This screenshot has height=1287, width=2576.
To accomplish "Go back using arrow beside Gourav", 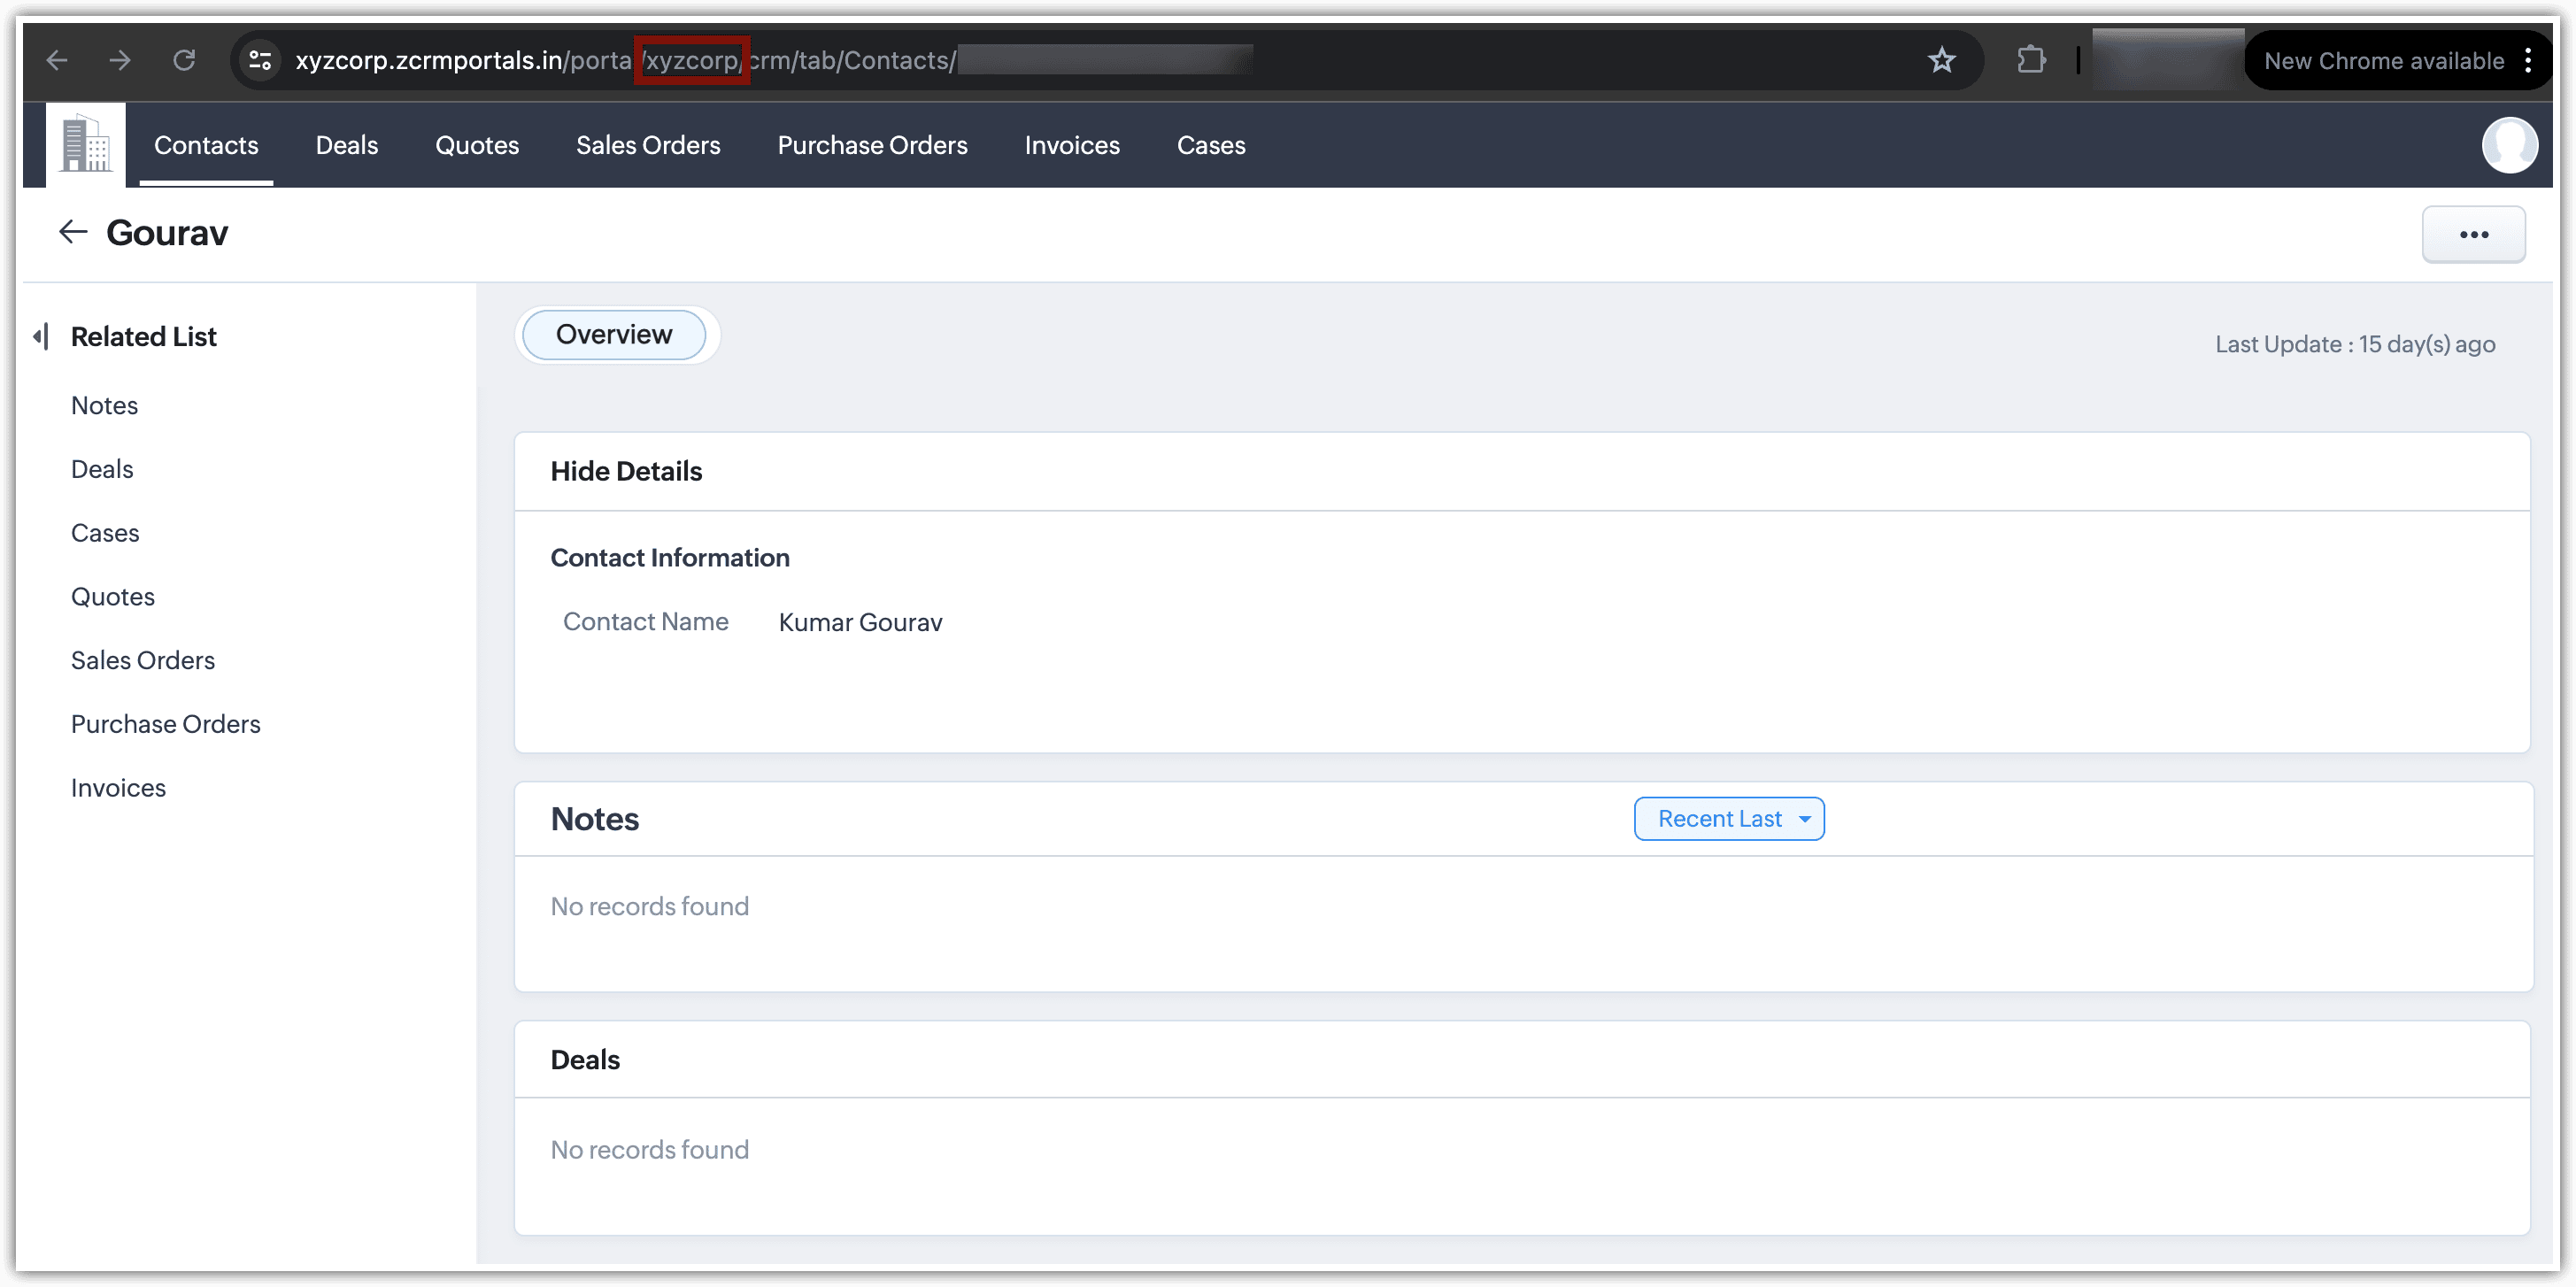I will [73, 232].
